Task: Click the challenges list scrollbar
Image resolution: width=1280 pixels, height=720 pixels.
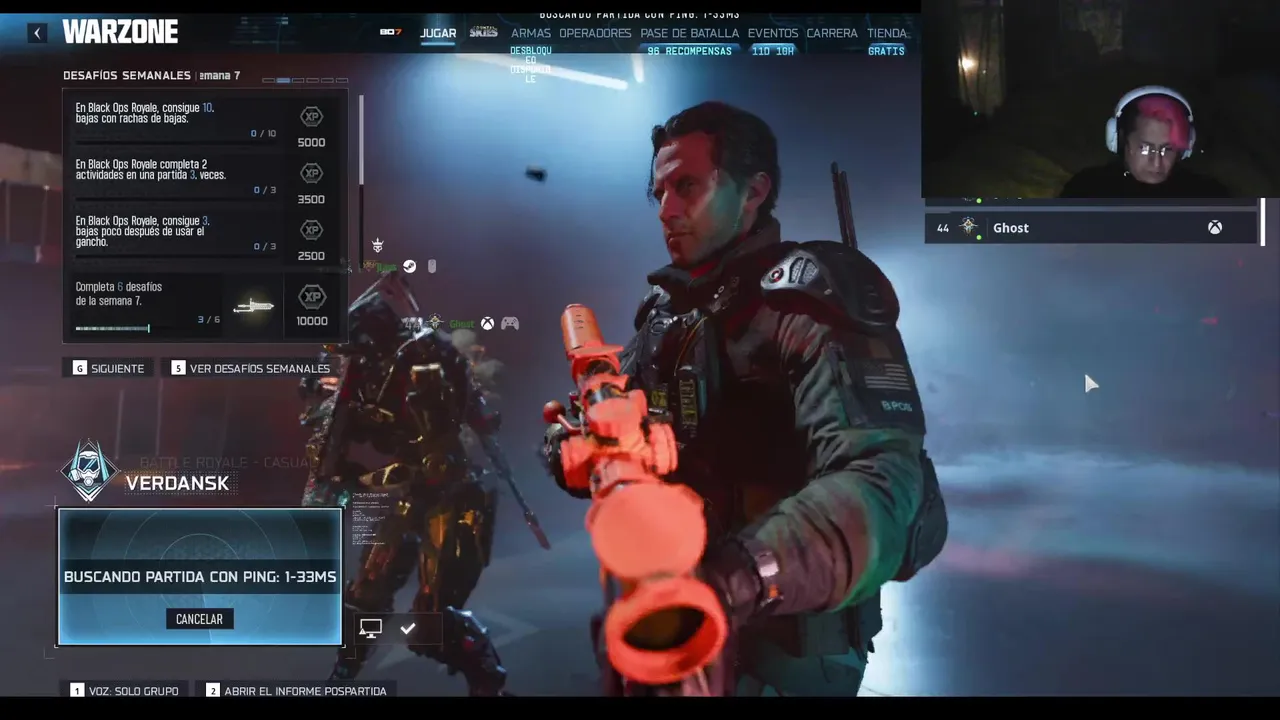Action: click(360, 140)
